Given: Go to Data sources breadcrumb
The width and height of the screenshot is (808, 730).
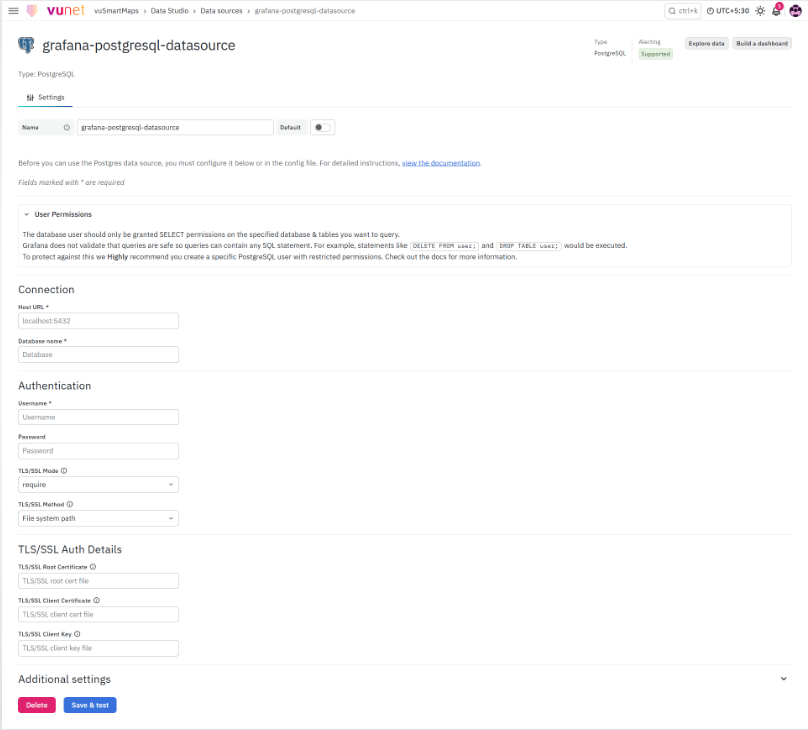Looking at the screenshot, I should point(221,11).
